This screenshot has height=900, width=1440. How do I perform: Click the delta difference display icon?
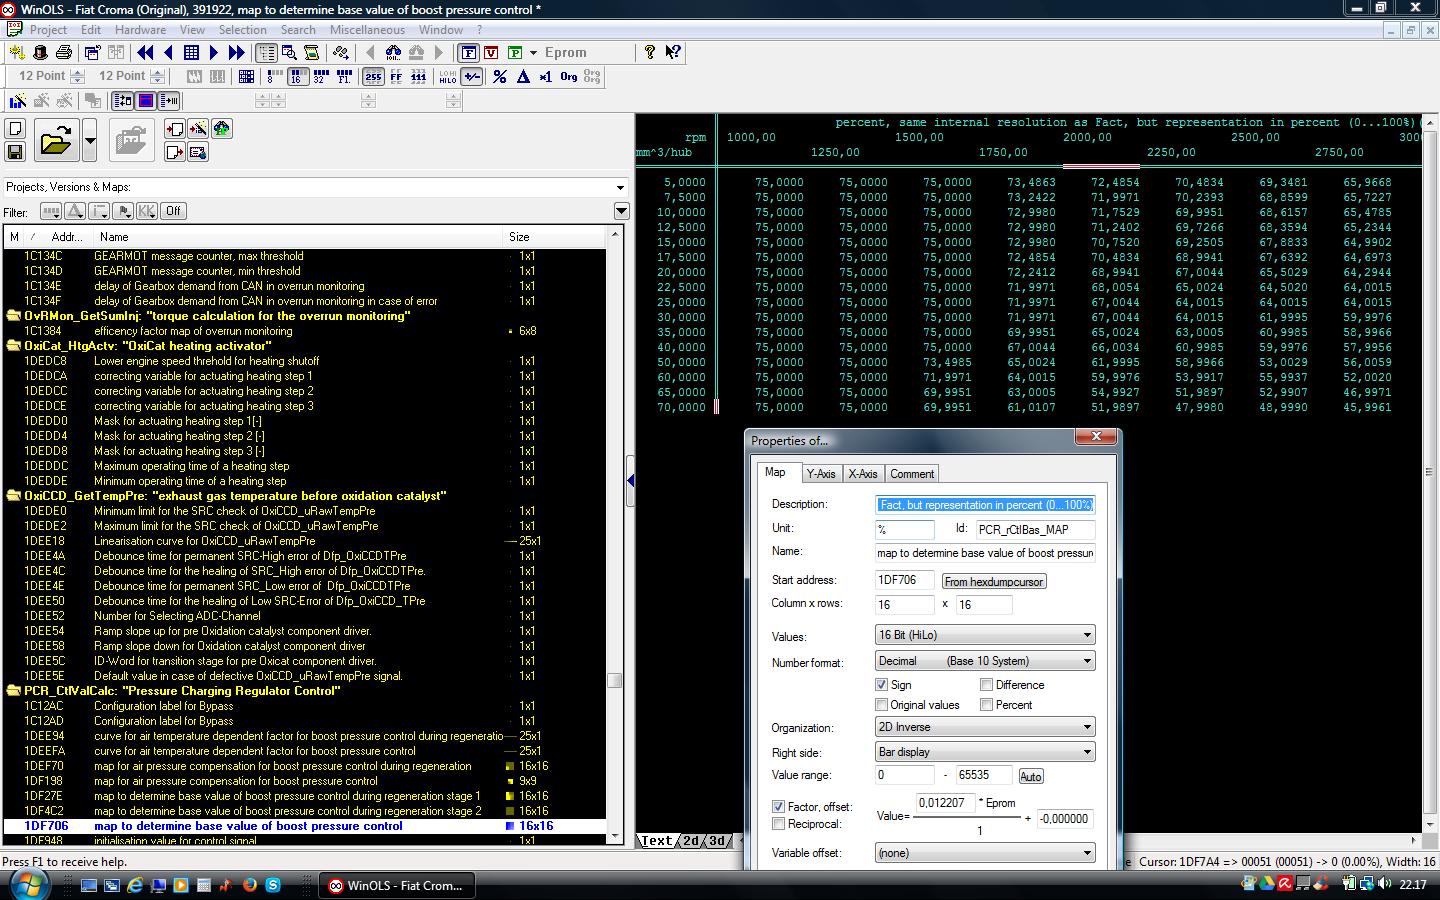(x=523, y=76)
